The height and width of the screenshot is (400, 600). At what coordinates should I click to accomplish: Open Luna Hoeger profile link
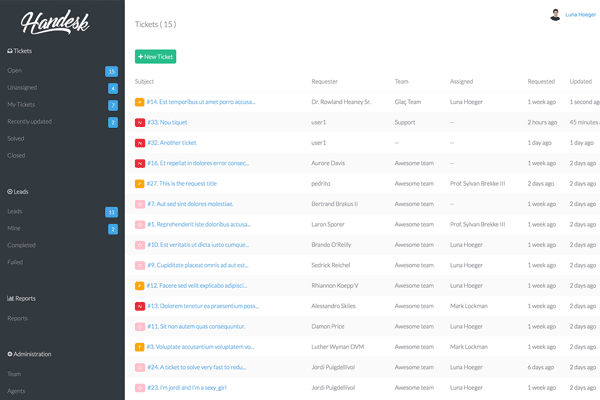click(580, 15)
